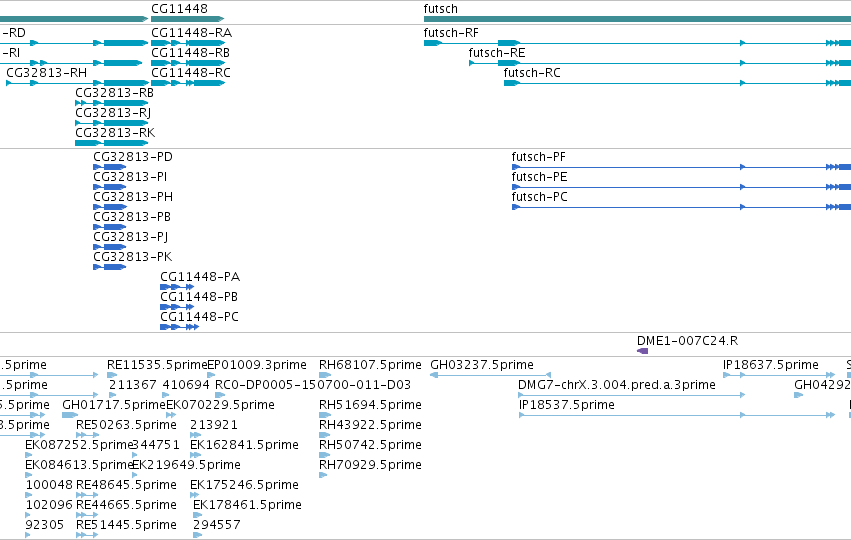Viewport: 851px width, 540px height.
Task: Click feature 100048
Action: pyautogui.click(x=49, y=485)
